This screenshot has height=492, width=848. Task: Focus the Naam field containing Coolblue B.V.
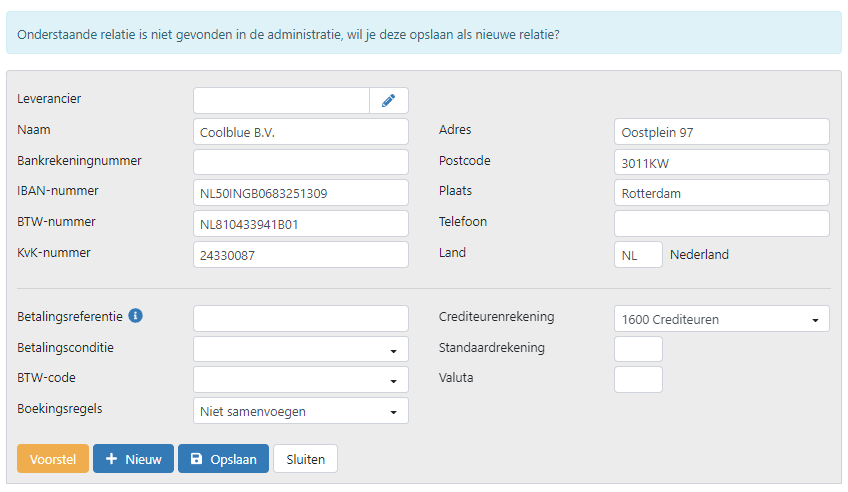(301, 132)
